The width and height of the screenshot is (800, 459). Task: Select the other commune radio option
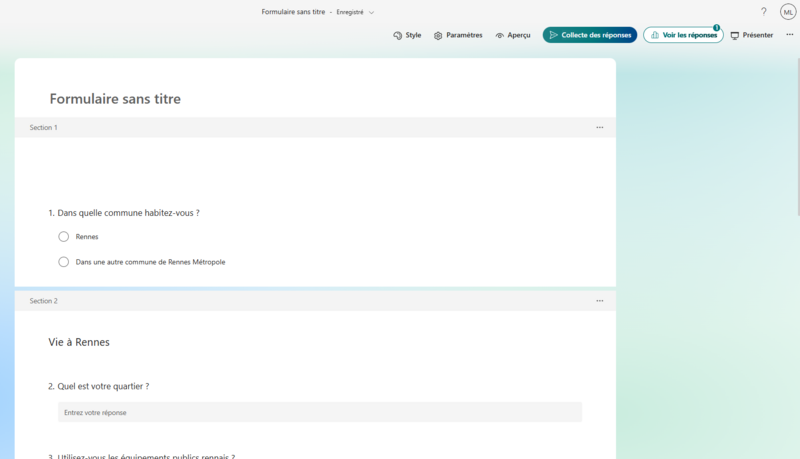coord(64,262)
